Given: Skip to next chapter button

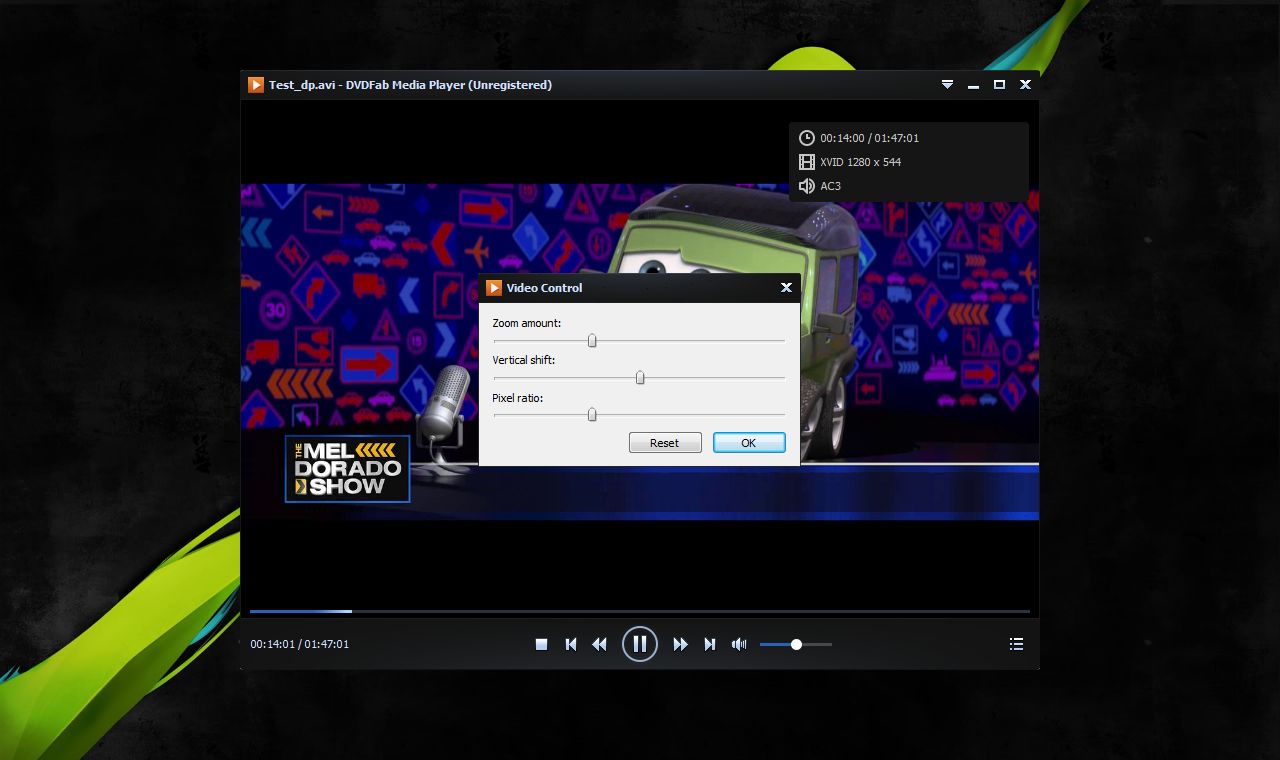Looking at the screenshot, I should [x=710, y=644].
